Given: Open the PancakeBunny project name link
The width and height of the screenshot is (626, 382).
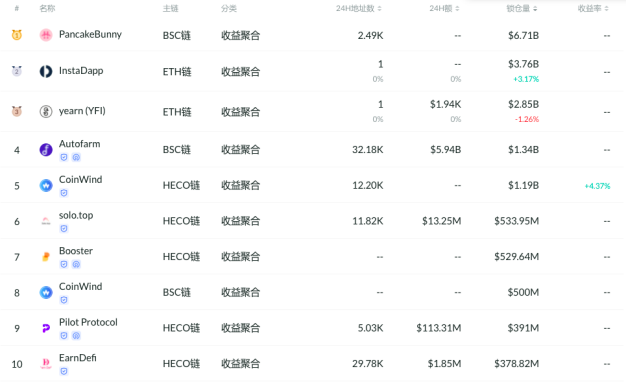Looking at the screenshot, I should [x=90, y=34].
